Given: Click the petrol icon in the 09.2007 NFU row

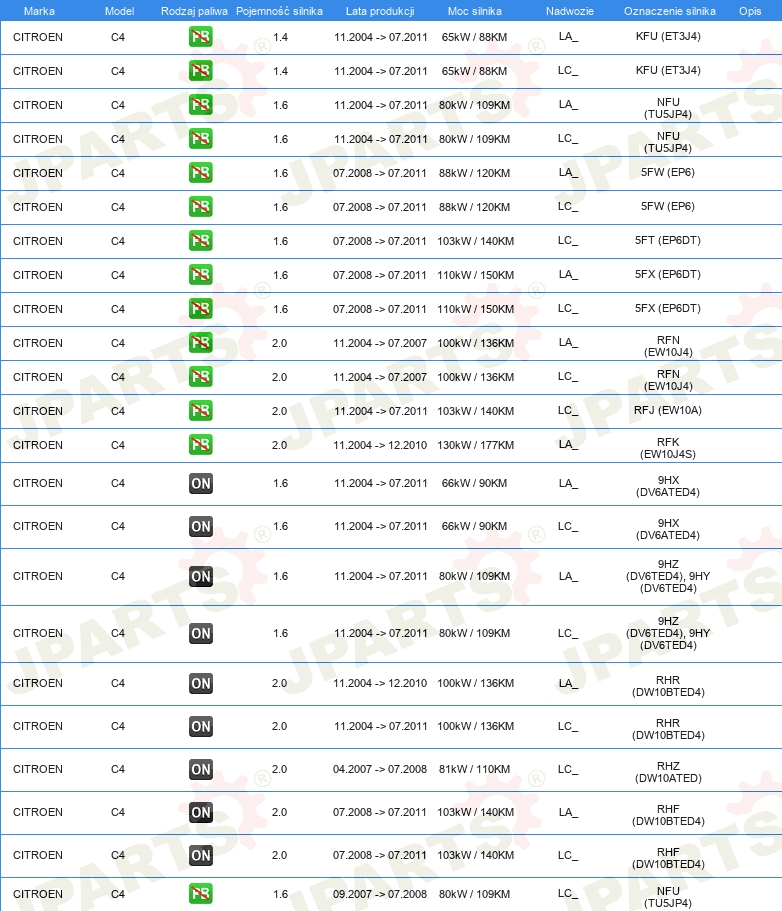Looking at the screenshot, I should (x=200, y=894).
